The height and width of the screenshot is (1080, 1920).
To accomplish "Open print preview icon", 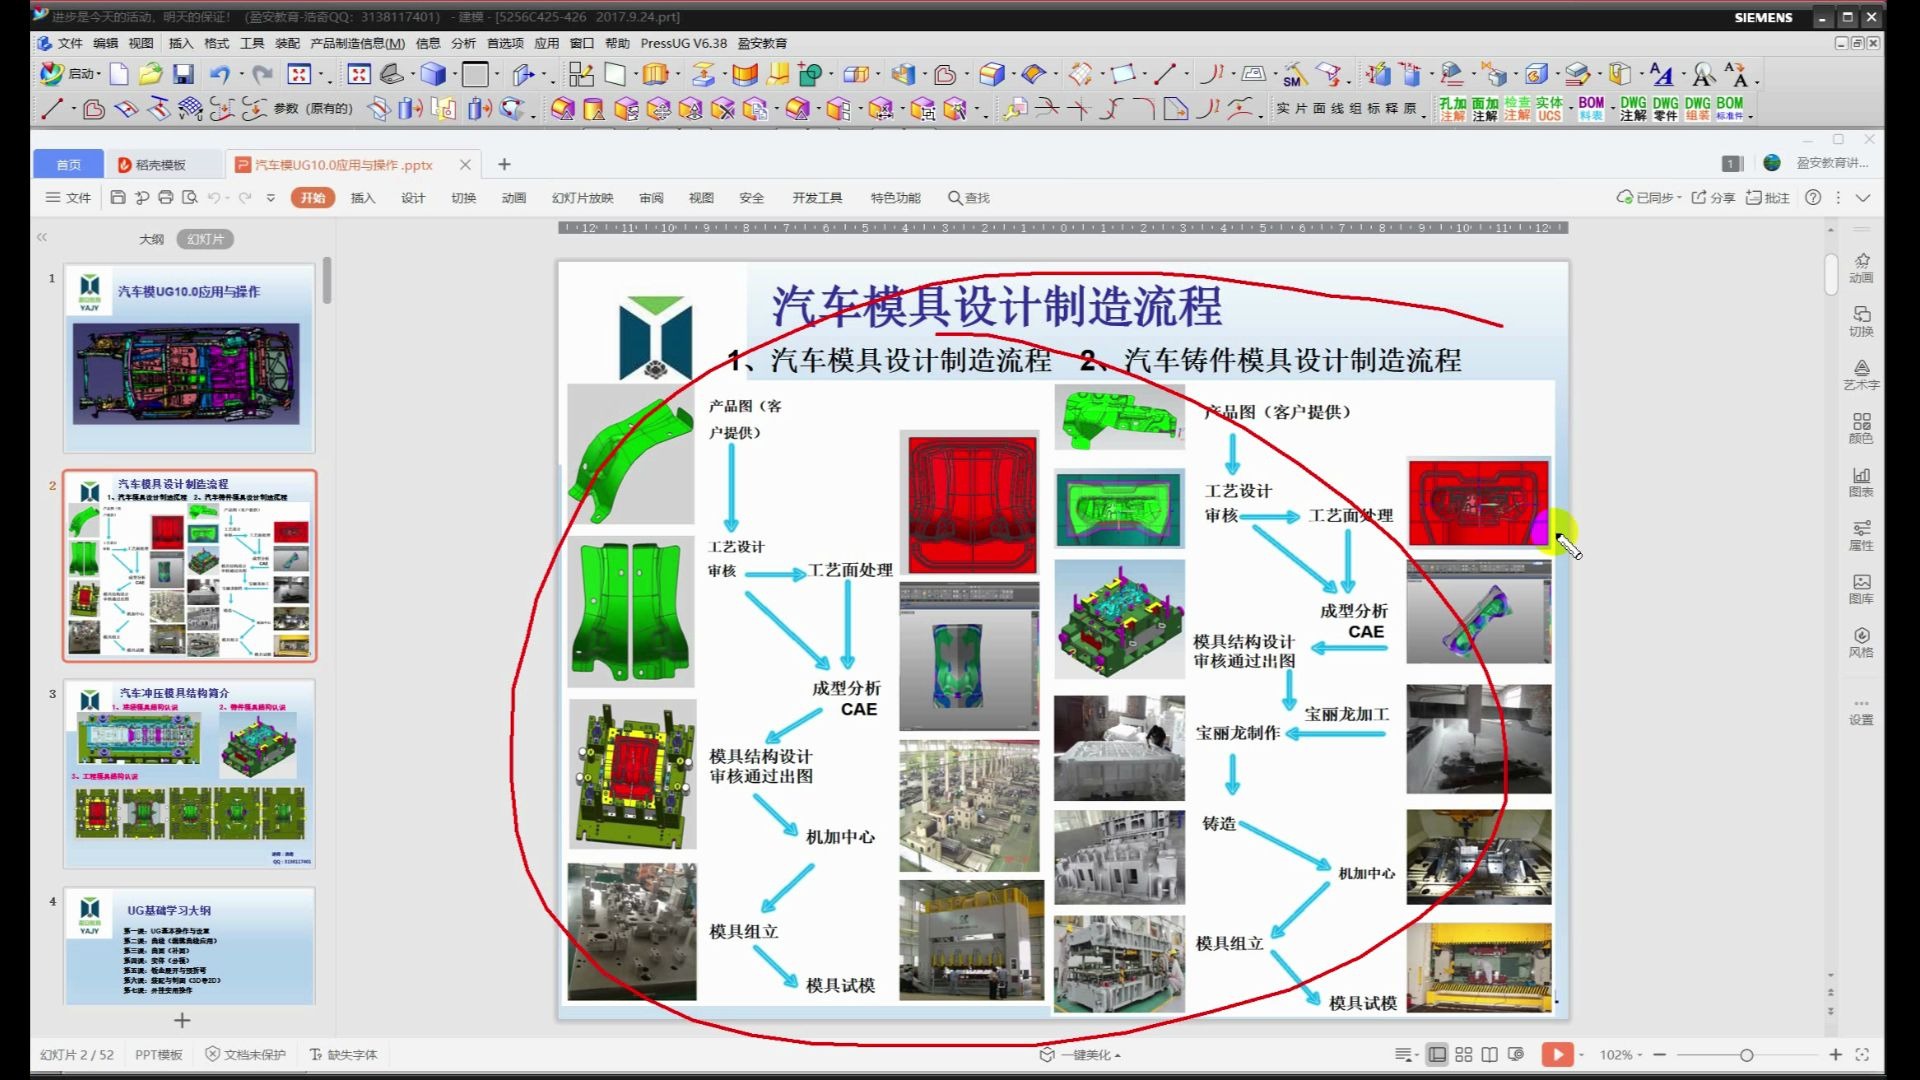I will (190, 198).
